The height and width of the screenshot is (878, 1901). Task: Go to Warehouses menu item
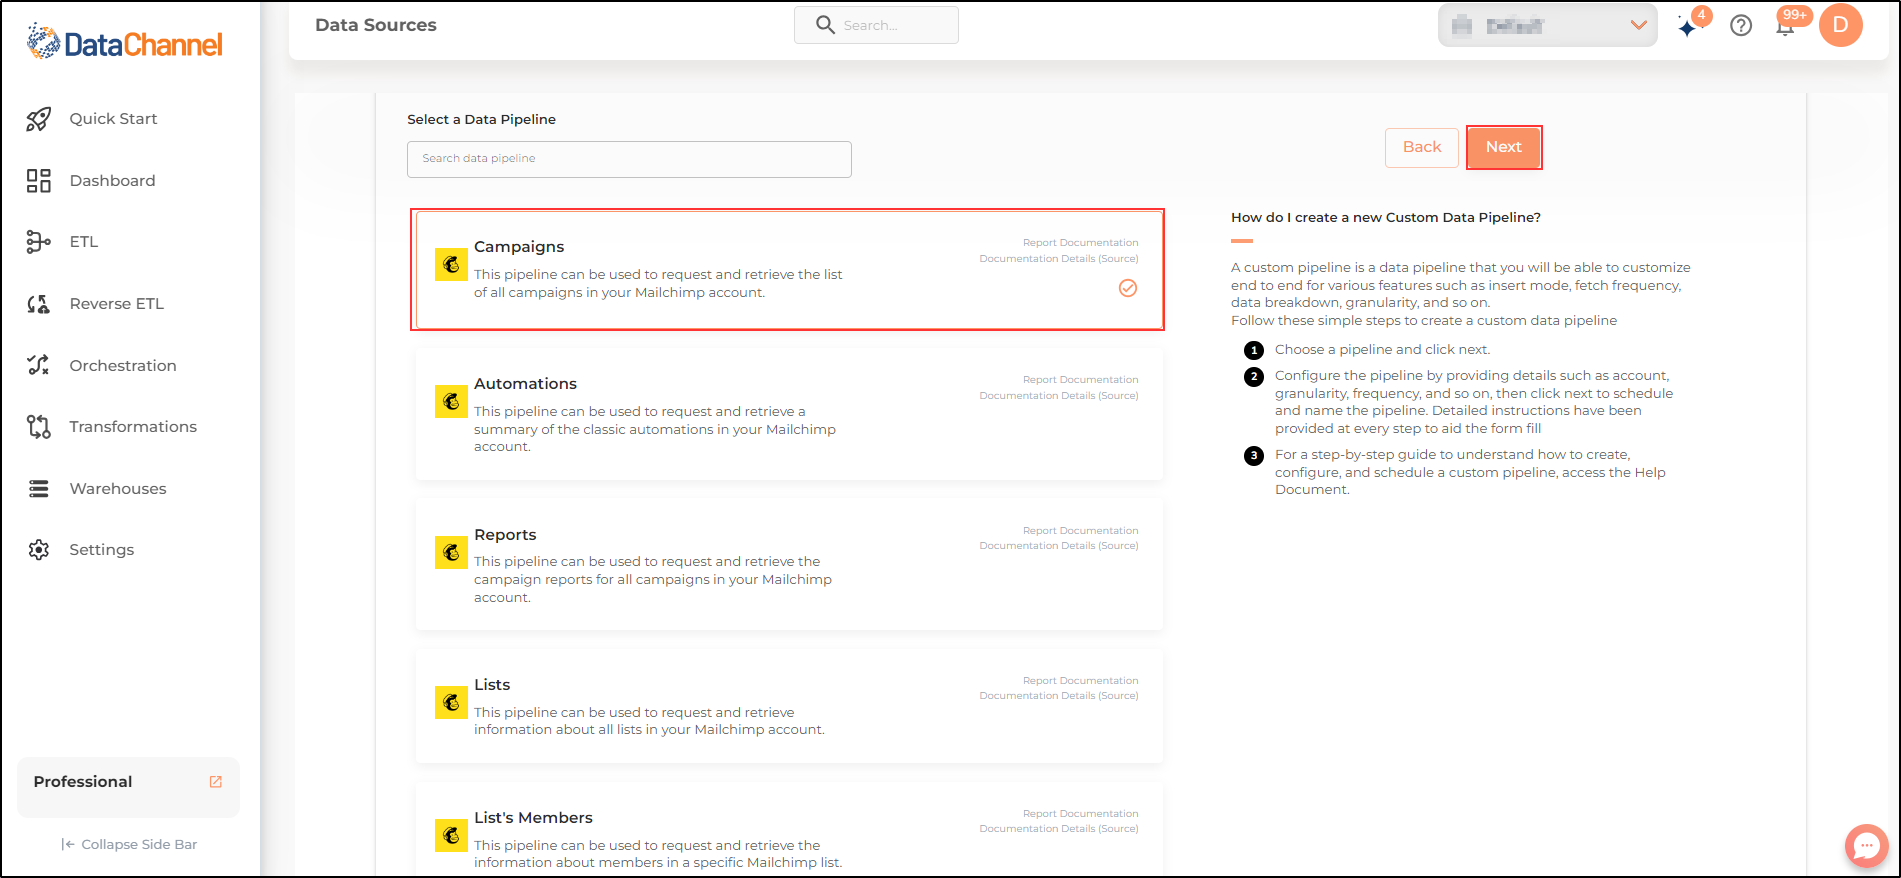pyautogui.click(x=118, y=489)
